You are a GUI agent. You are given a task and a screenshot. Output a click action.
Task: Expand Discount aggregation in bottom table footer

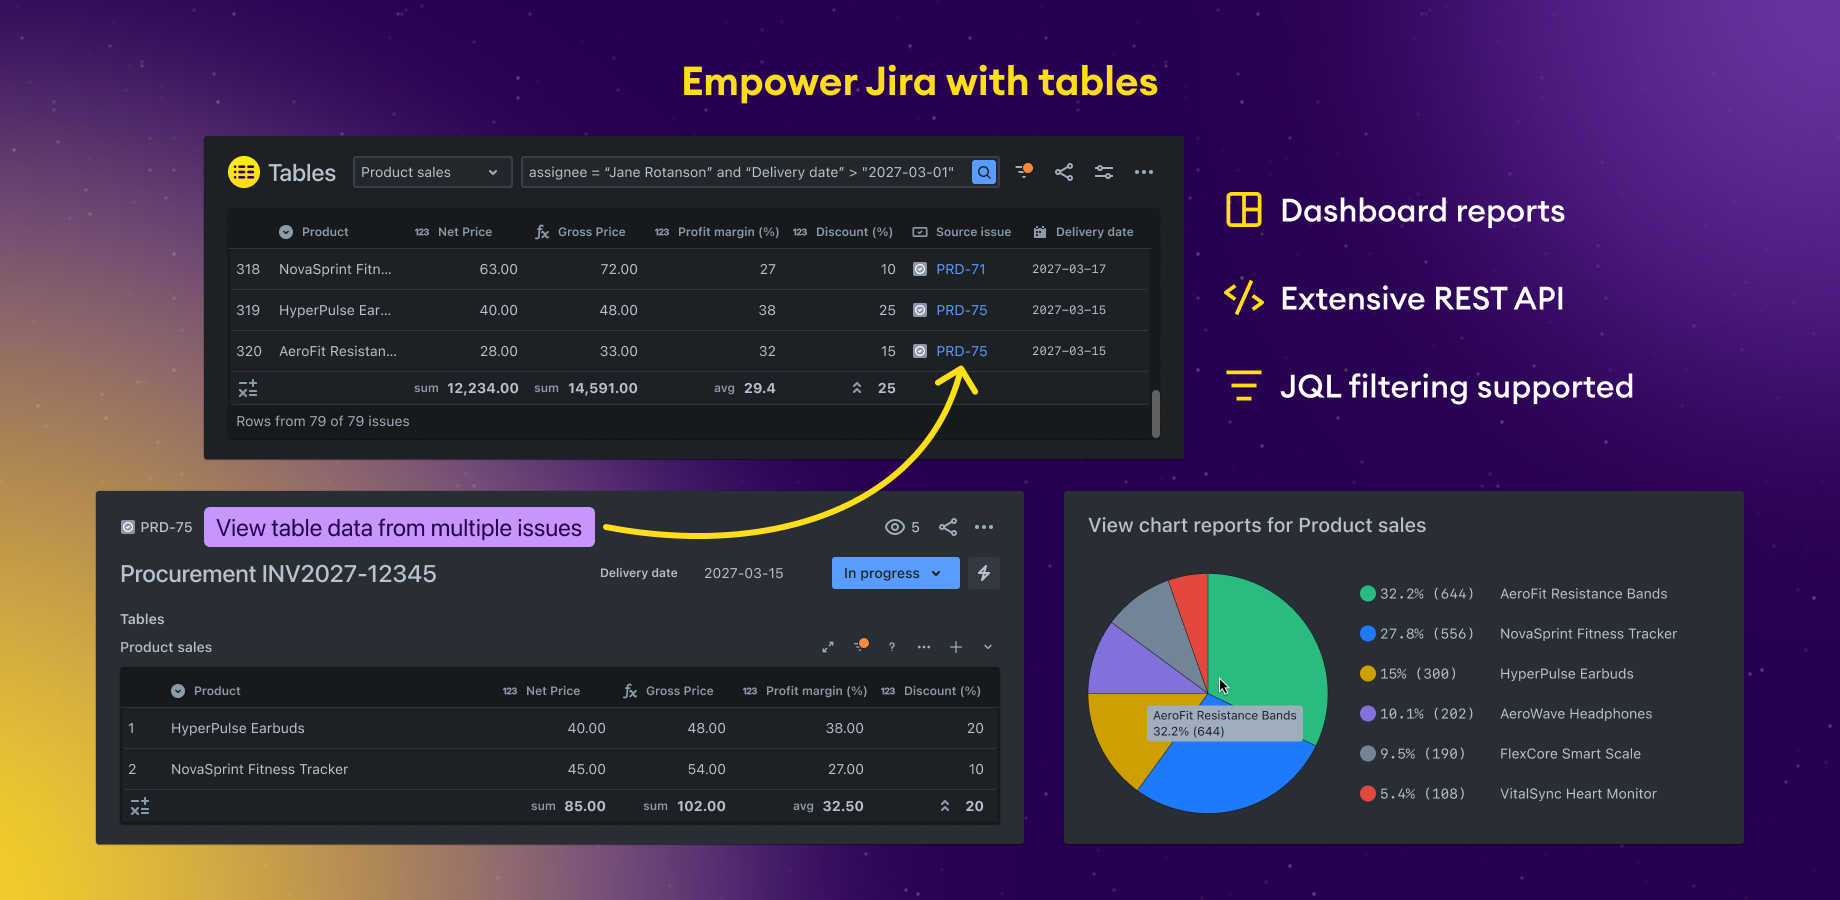pyautogui.click(x=945, y=806)
